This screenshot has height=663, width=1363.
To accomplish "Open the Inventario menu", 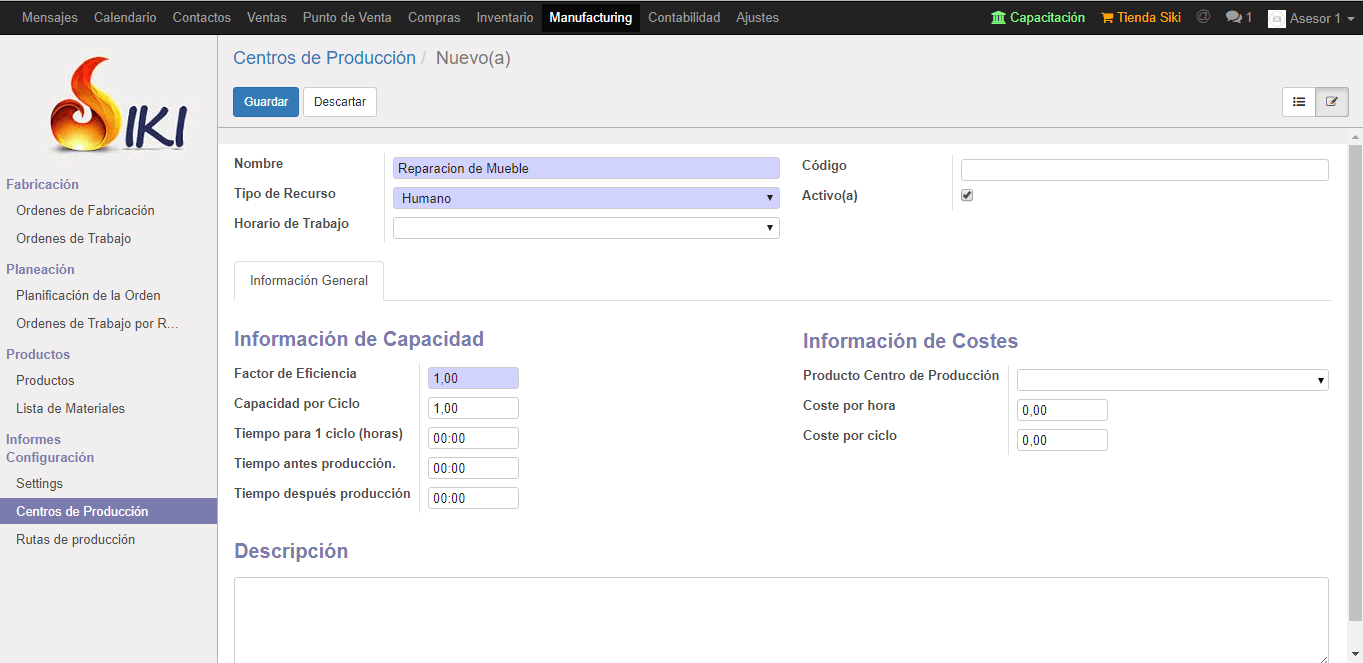I will click(505, 17).
